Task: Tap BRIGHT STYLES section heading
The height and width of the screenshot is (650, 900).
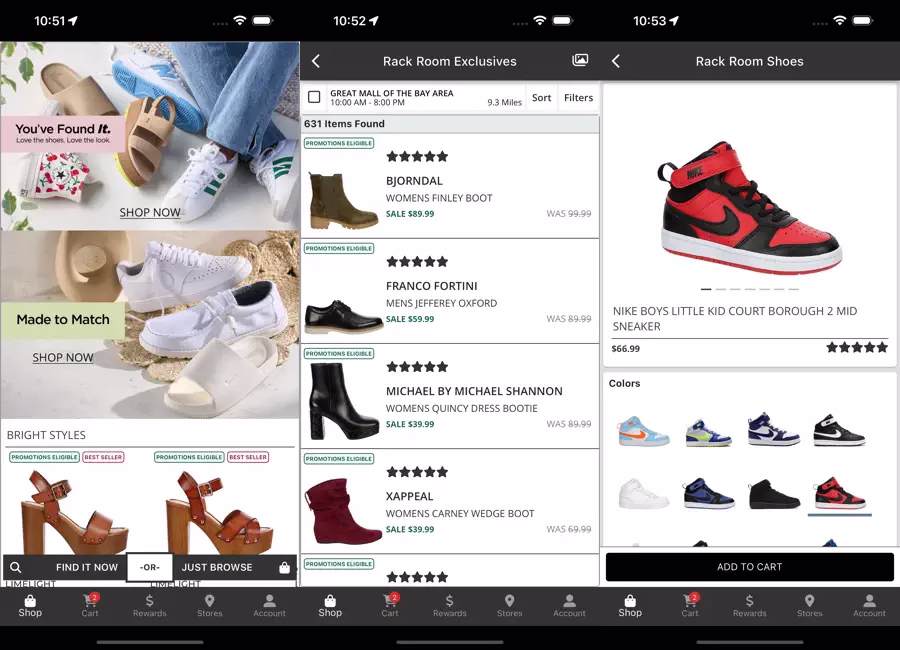Action: point(46,435)
